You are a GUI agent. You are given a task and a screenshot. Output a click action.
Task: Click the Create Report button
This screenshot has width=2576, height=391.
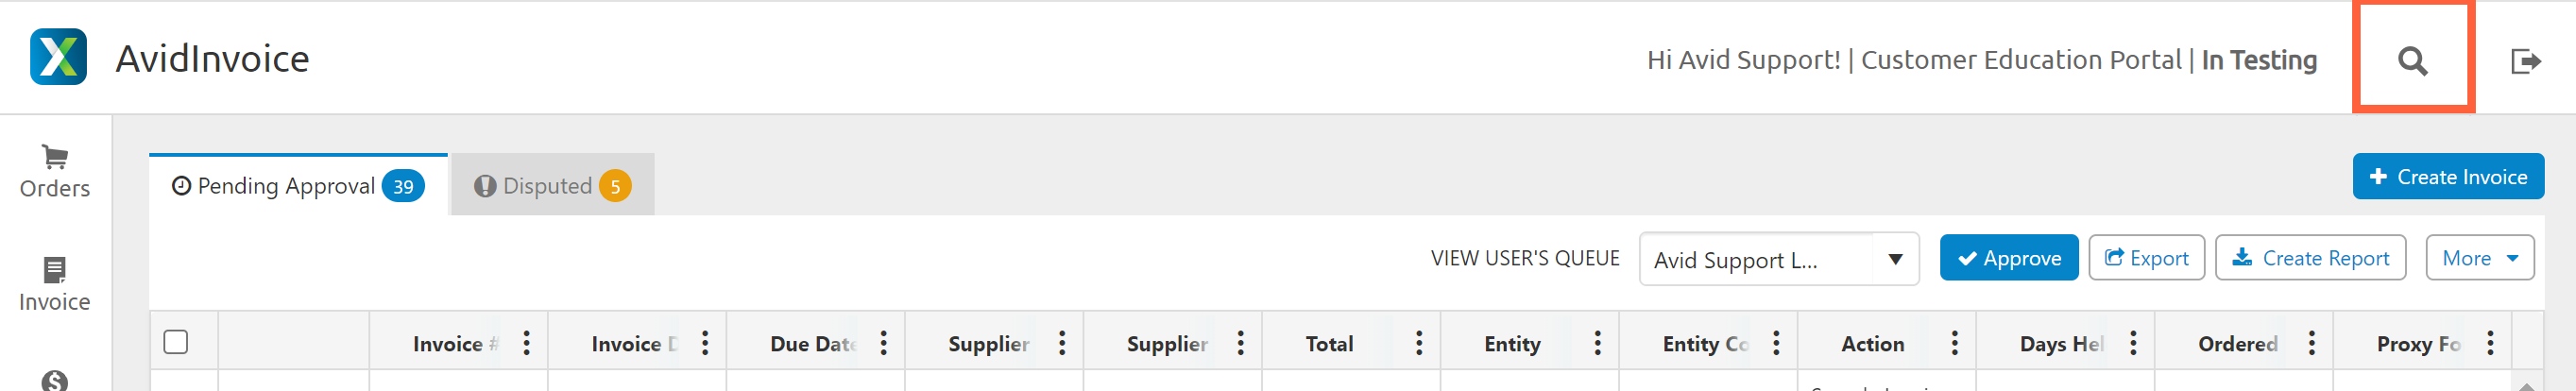[2310, 258]
